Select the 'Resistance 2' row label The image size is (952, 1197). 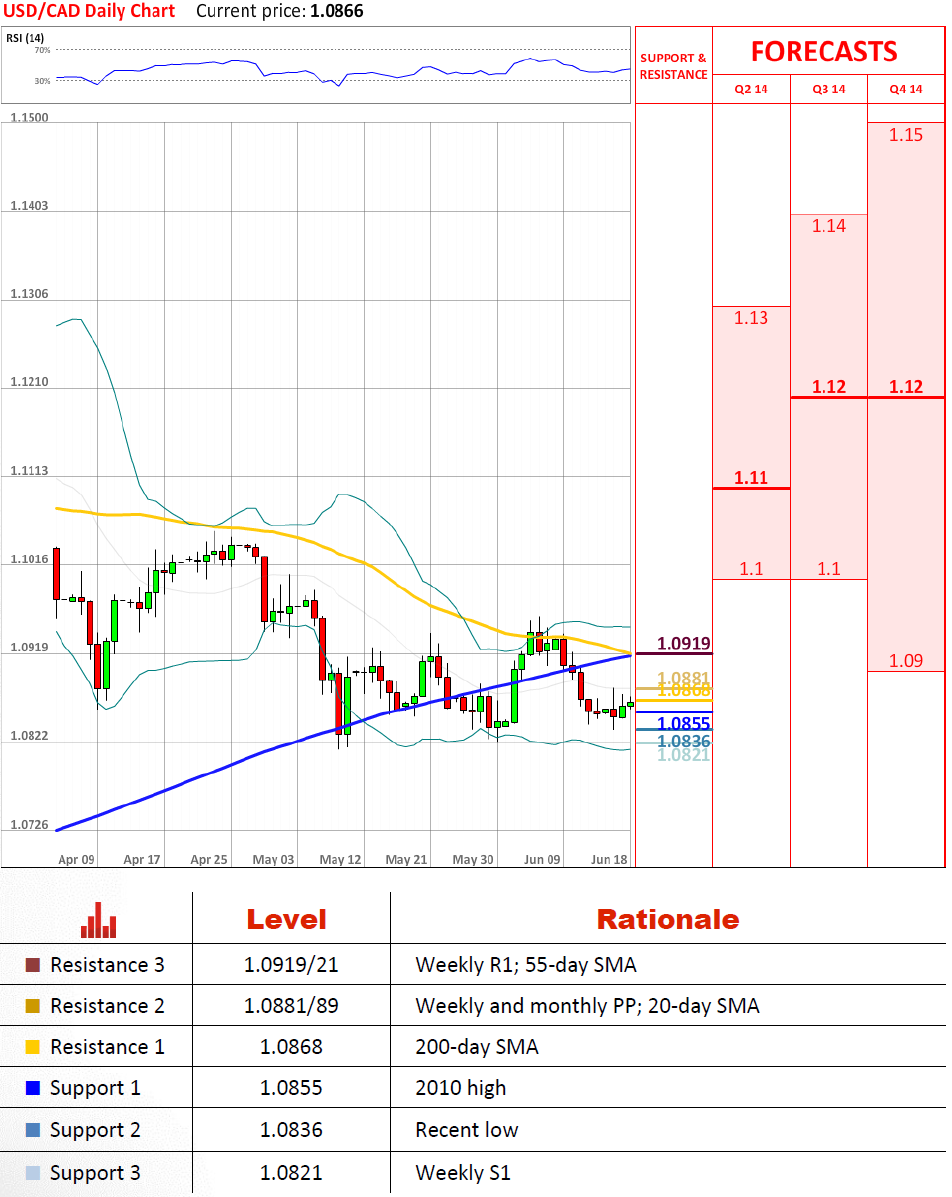108,1006
